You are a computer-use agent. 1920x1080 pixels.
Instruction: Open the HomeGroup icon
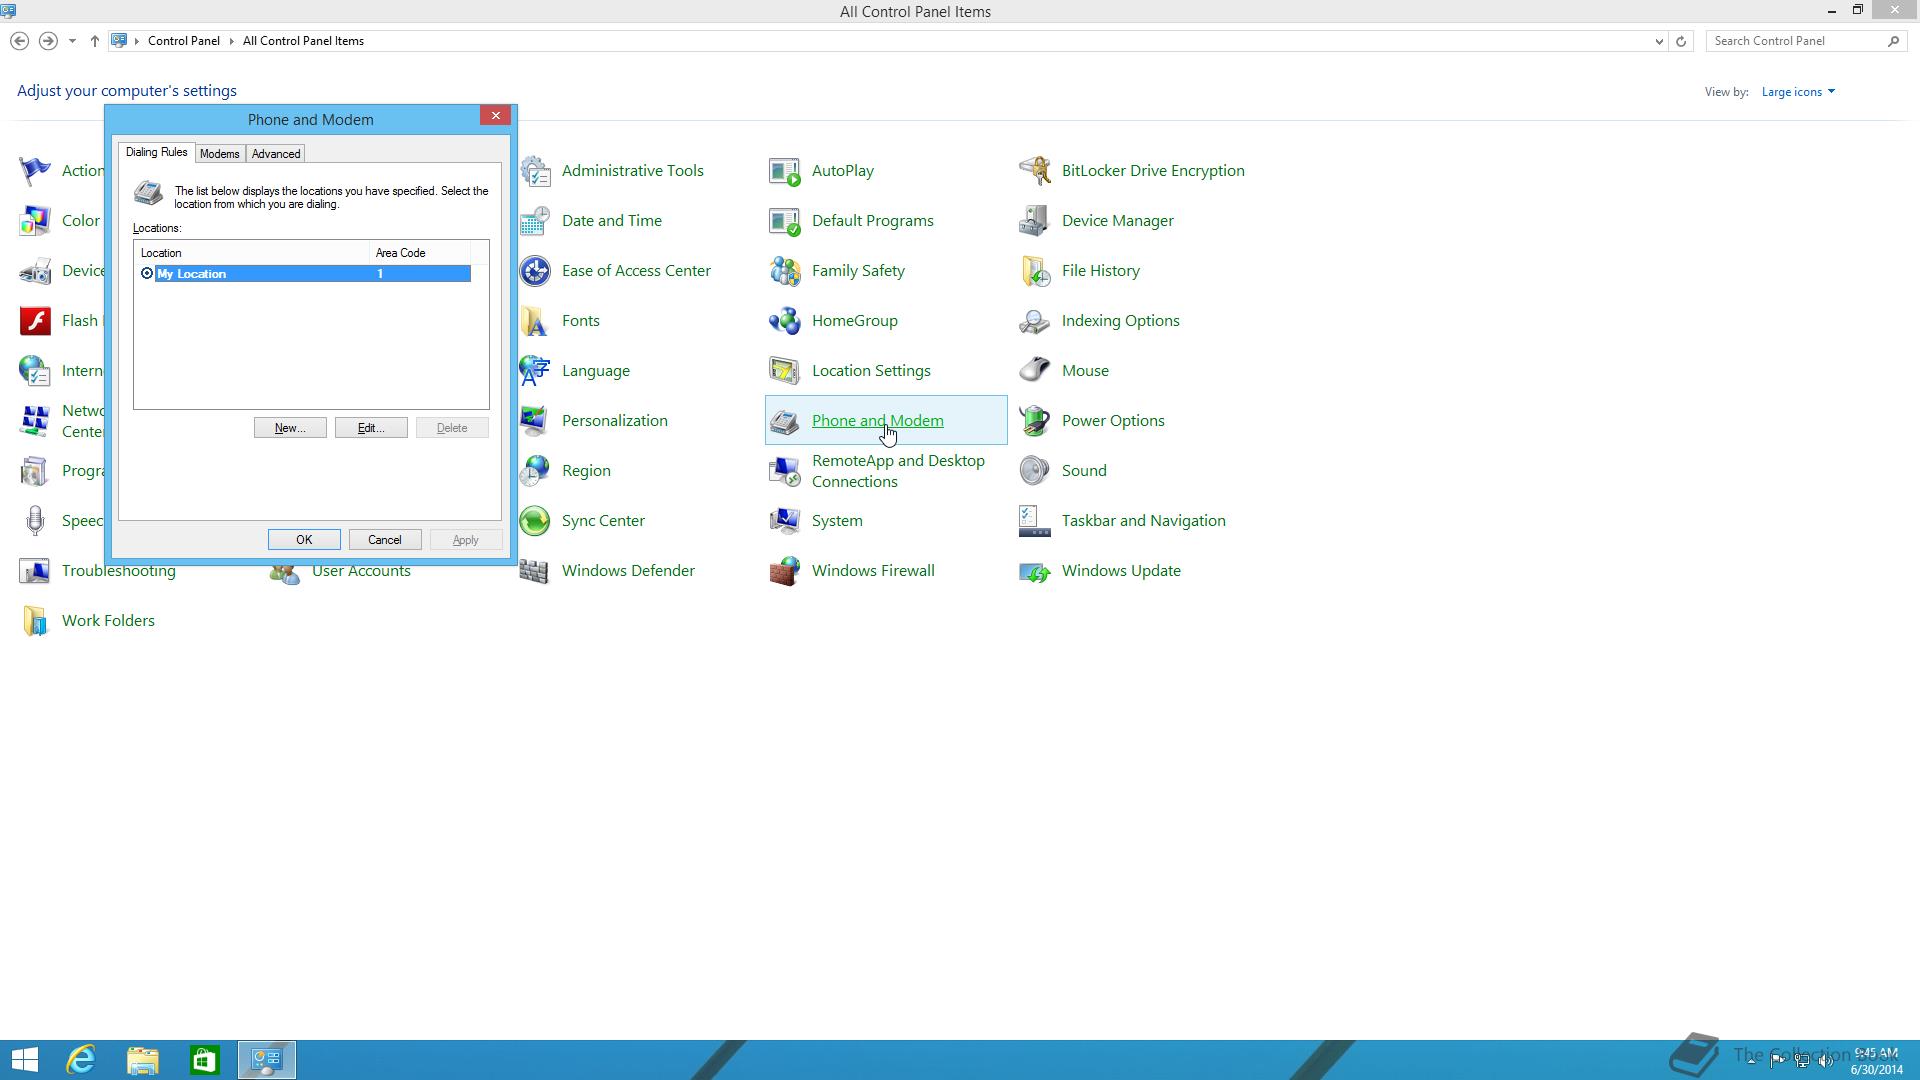tap(785, 321)
